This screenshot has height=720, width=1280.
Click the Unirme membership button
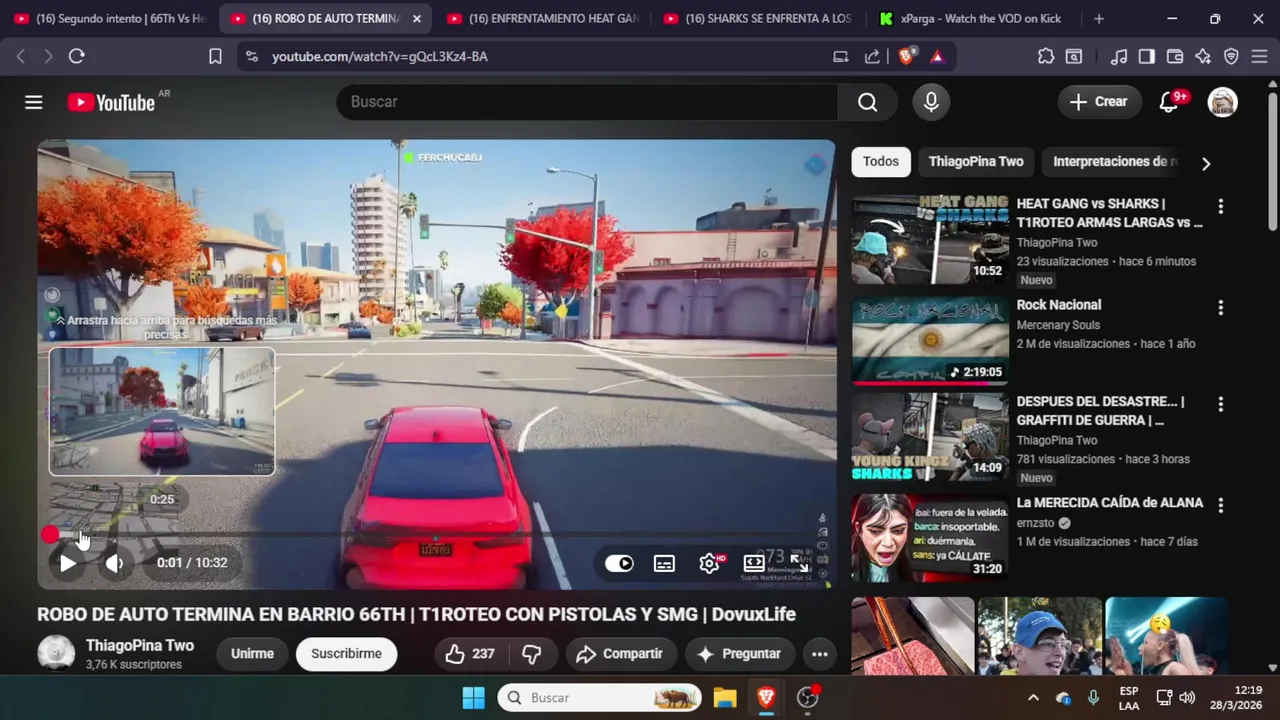click(x=252, y=654)
